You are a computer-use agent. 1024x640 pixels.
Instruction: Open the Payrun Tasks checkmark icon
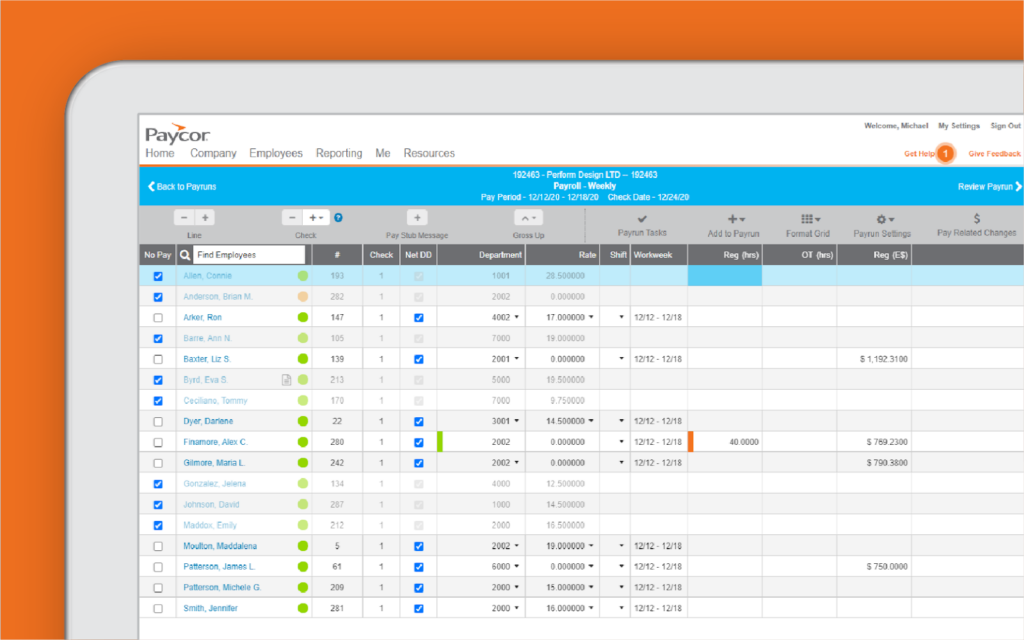click(641, 216)
